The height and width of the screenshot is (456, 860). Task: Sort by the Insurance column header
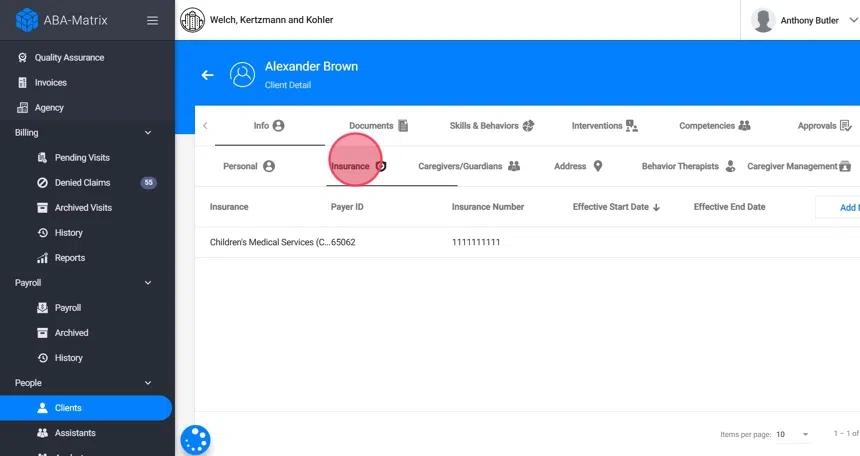[x=229, y=207]
